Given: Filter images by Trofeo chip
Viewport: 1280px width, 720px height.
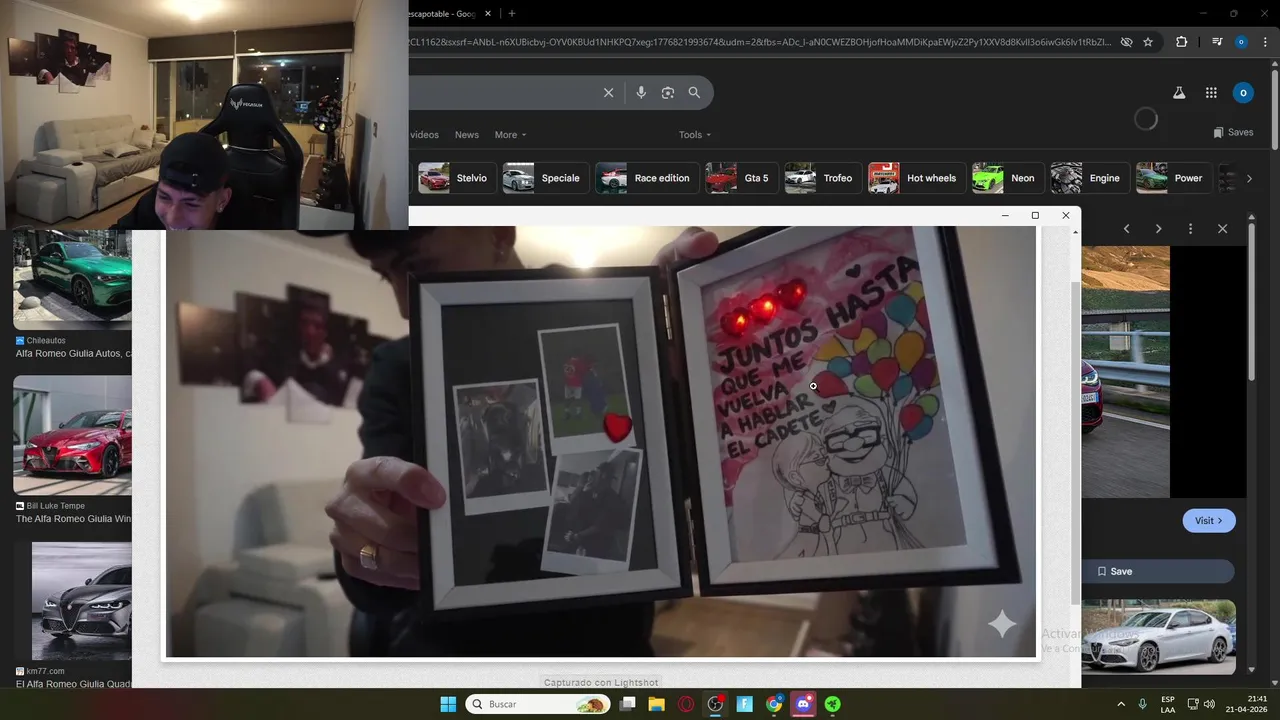Looking at the screenshot, I should [x=823, y=178].
